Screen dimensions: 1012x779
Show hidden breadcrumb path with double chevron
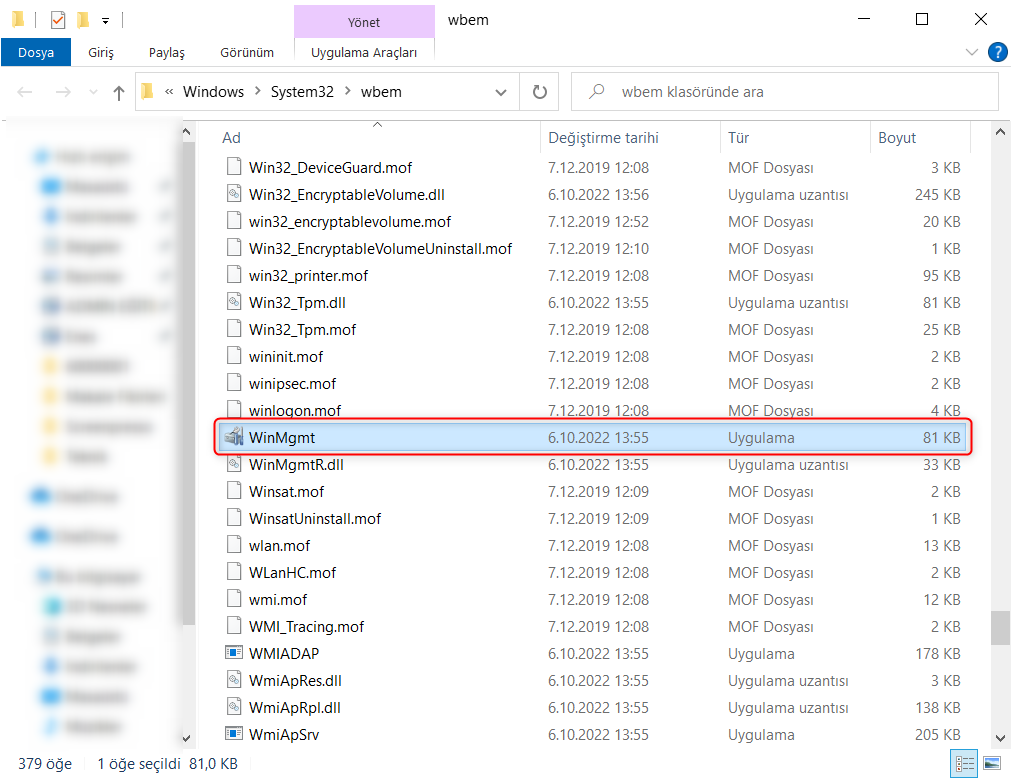[169, 92]
